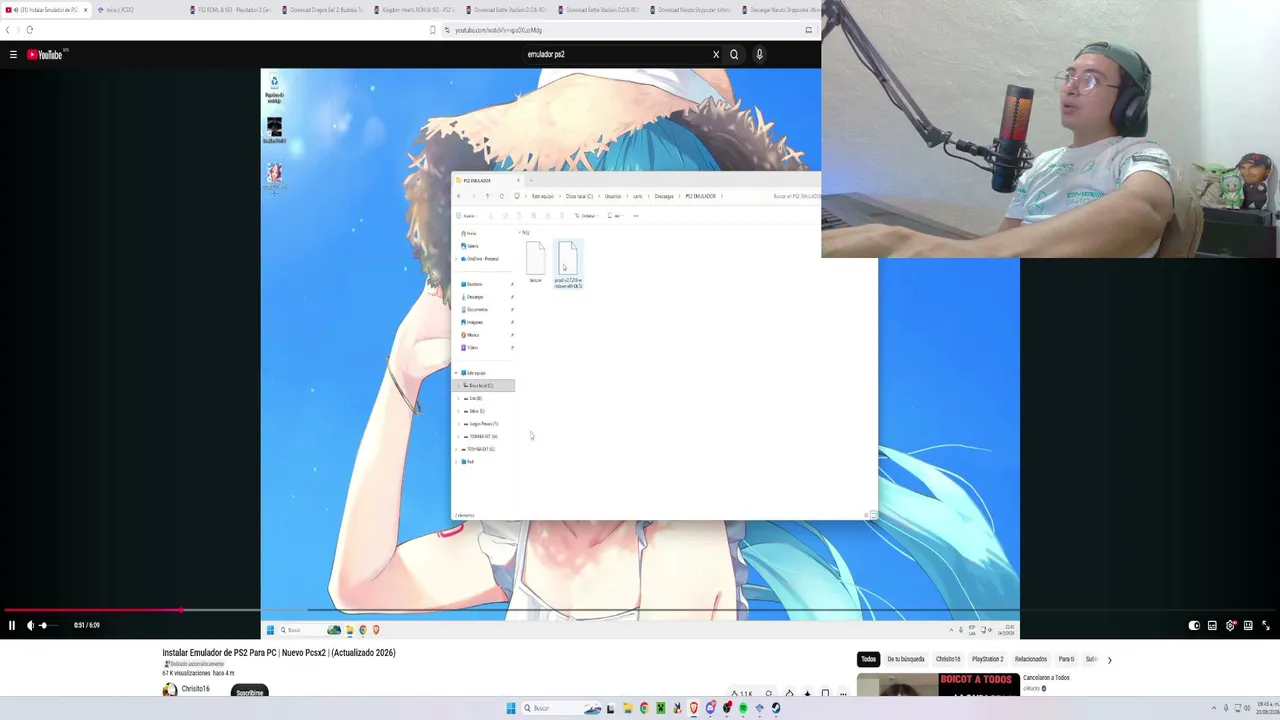Viewport: 1280px width, 720px height.
Task: Select 'Música' in the Explorer sidebar
Action: pos(473,335)
